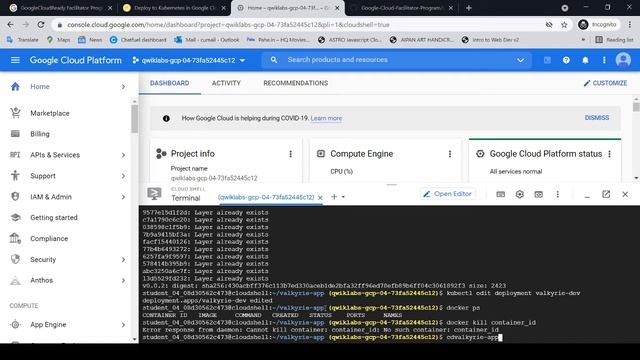
Task: Open Google Cloud Platform status card menu
Action: (x=609, y=154)
